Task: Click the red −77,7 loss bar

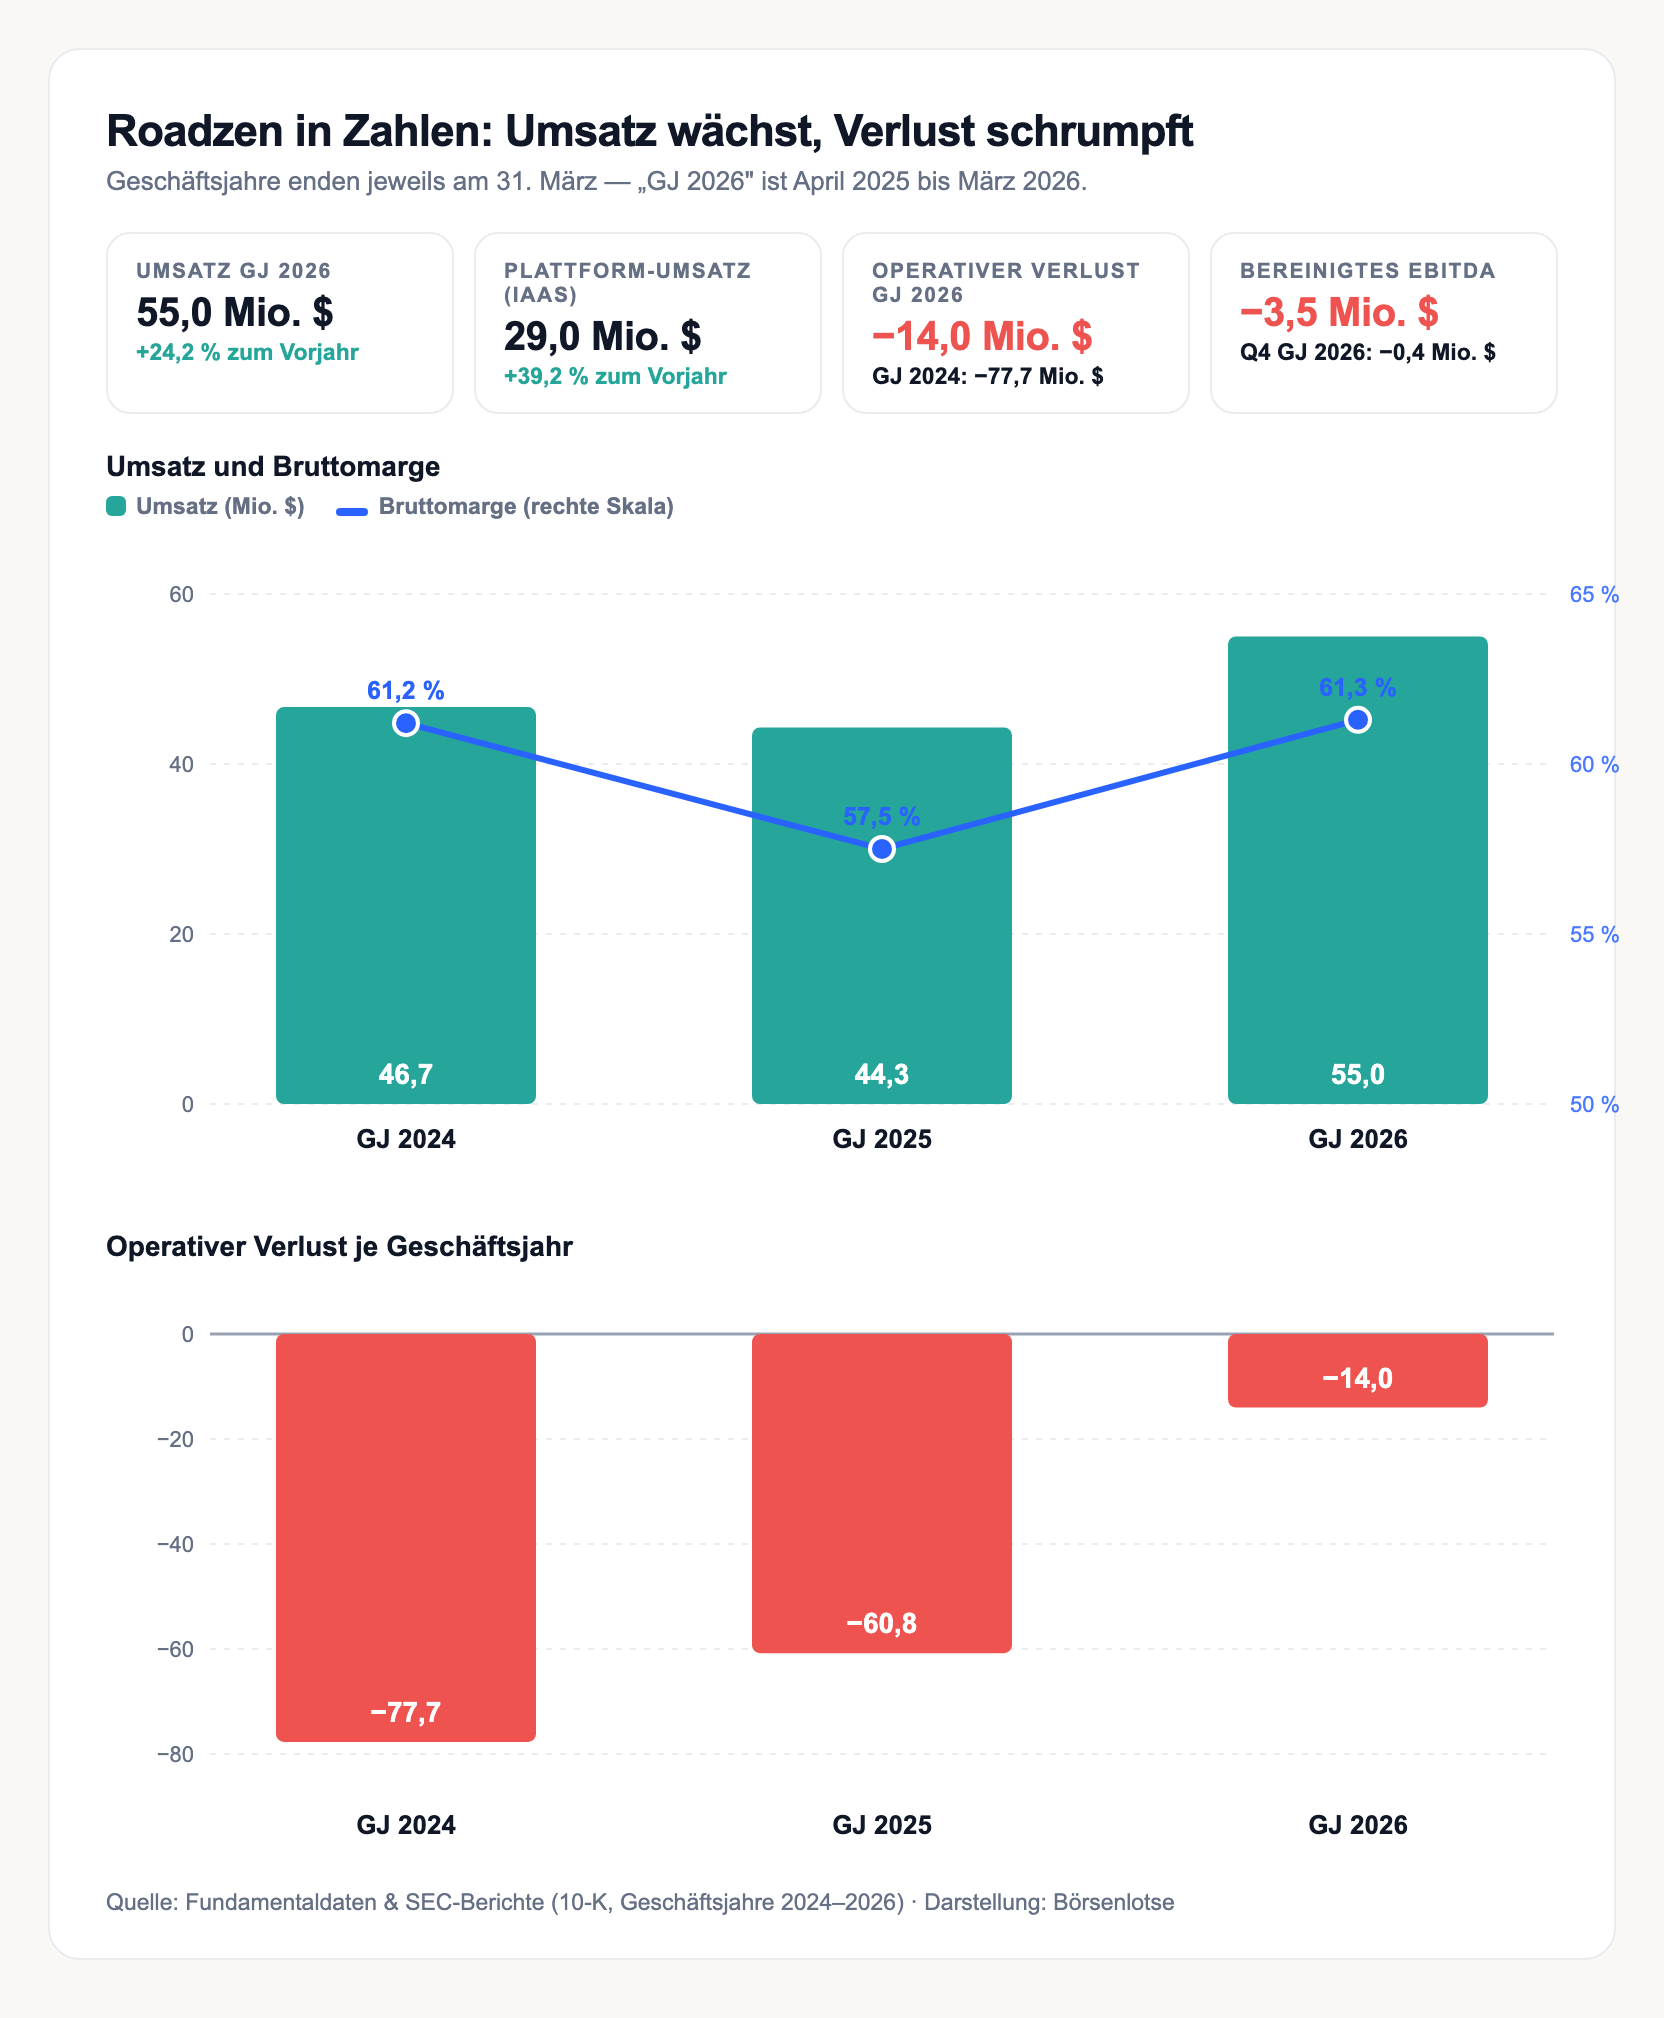Action: coord(405,1537)
